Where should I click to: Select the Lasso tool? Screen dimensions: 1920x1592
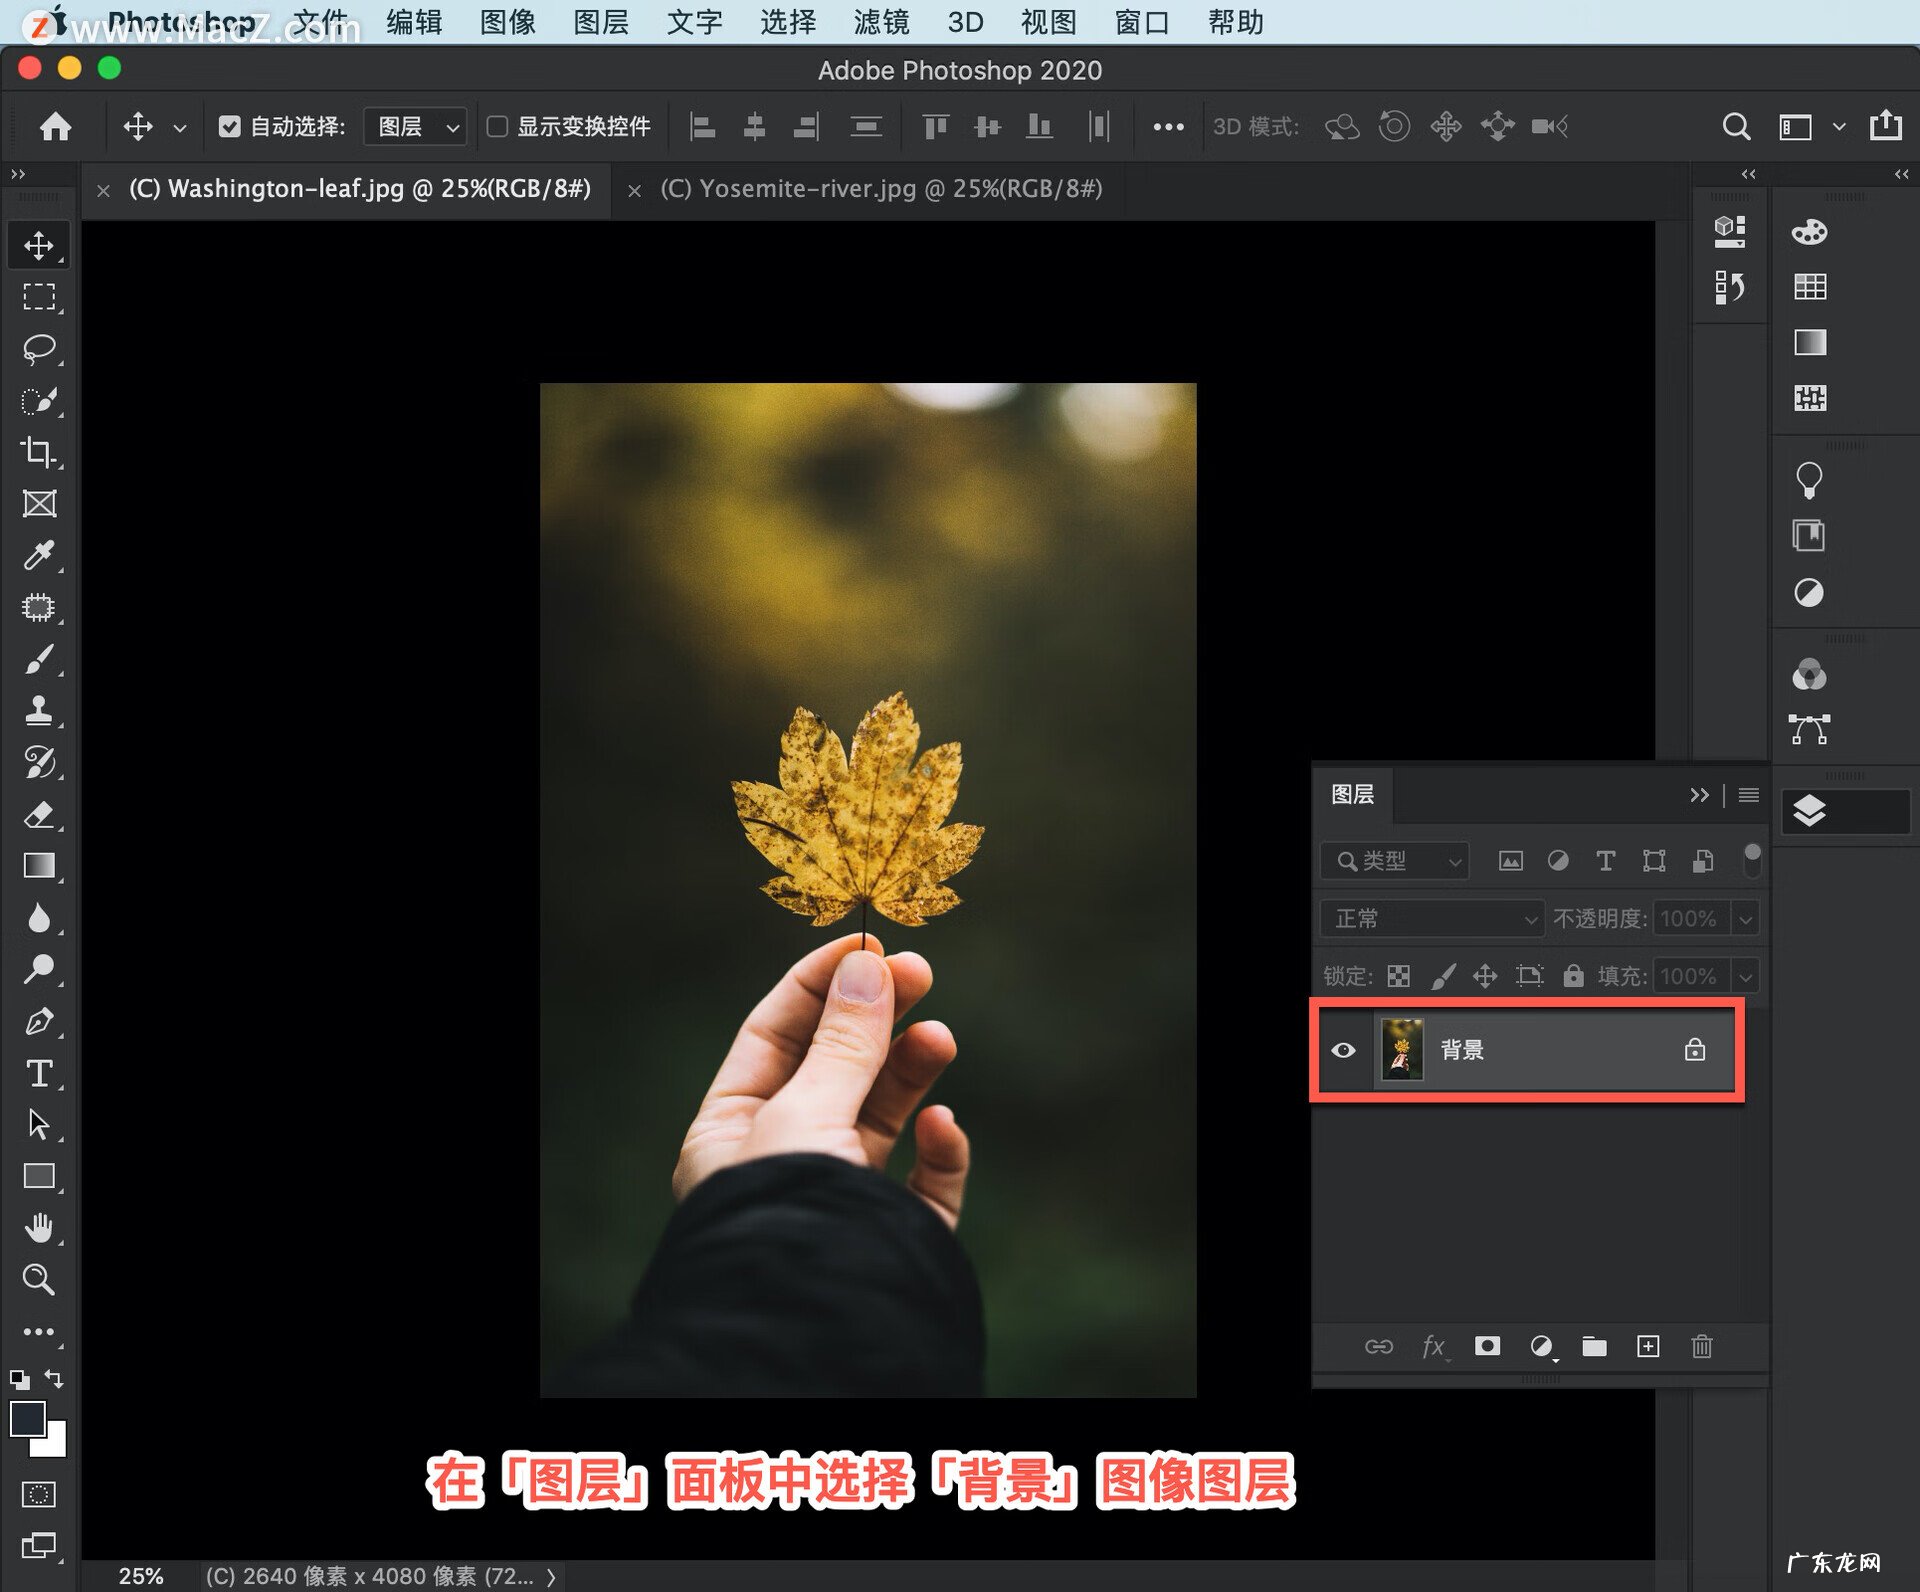[39, 347]
